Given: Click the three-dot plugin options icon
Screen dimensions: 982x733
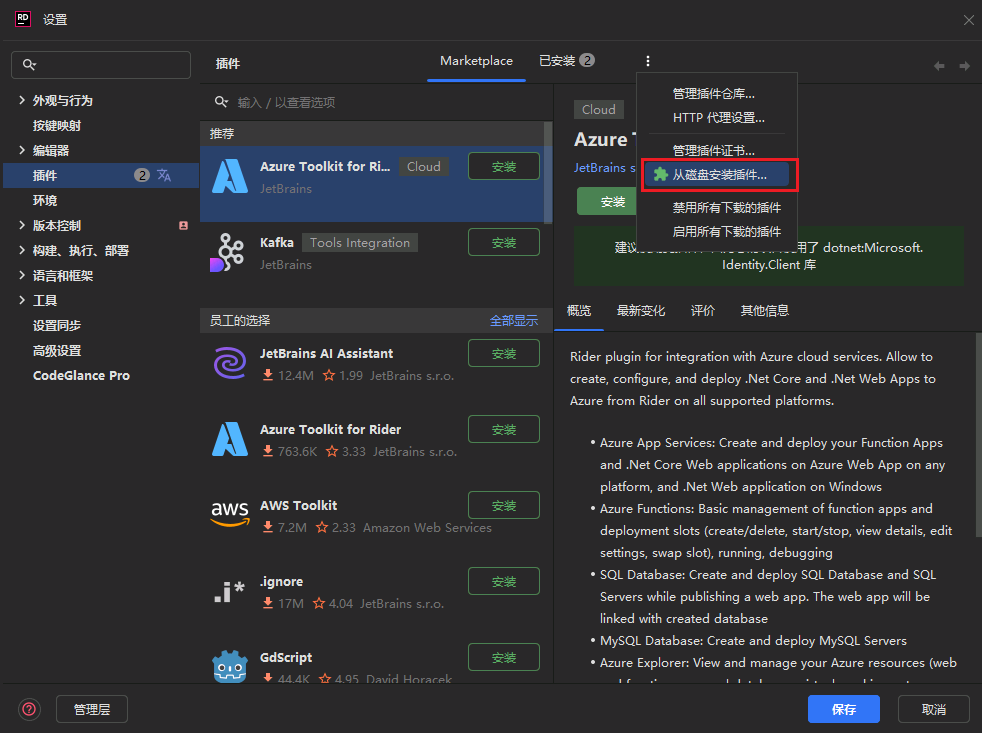Looking at the screenshot, I should pyautogui.click(x=648, y=61).
